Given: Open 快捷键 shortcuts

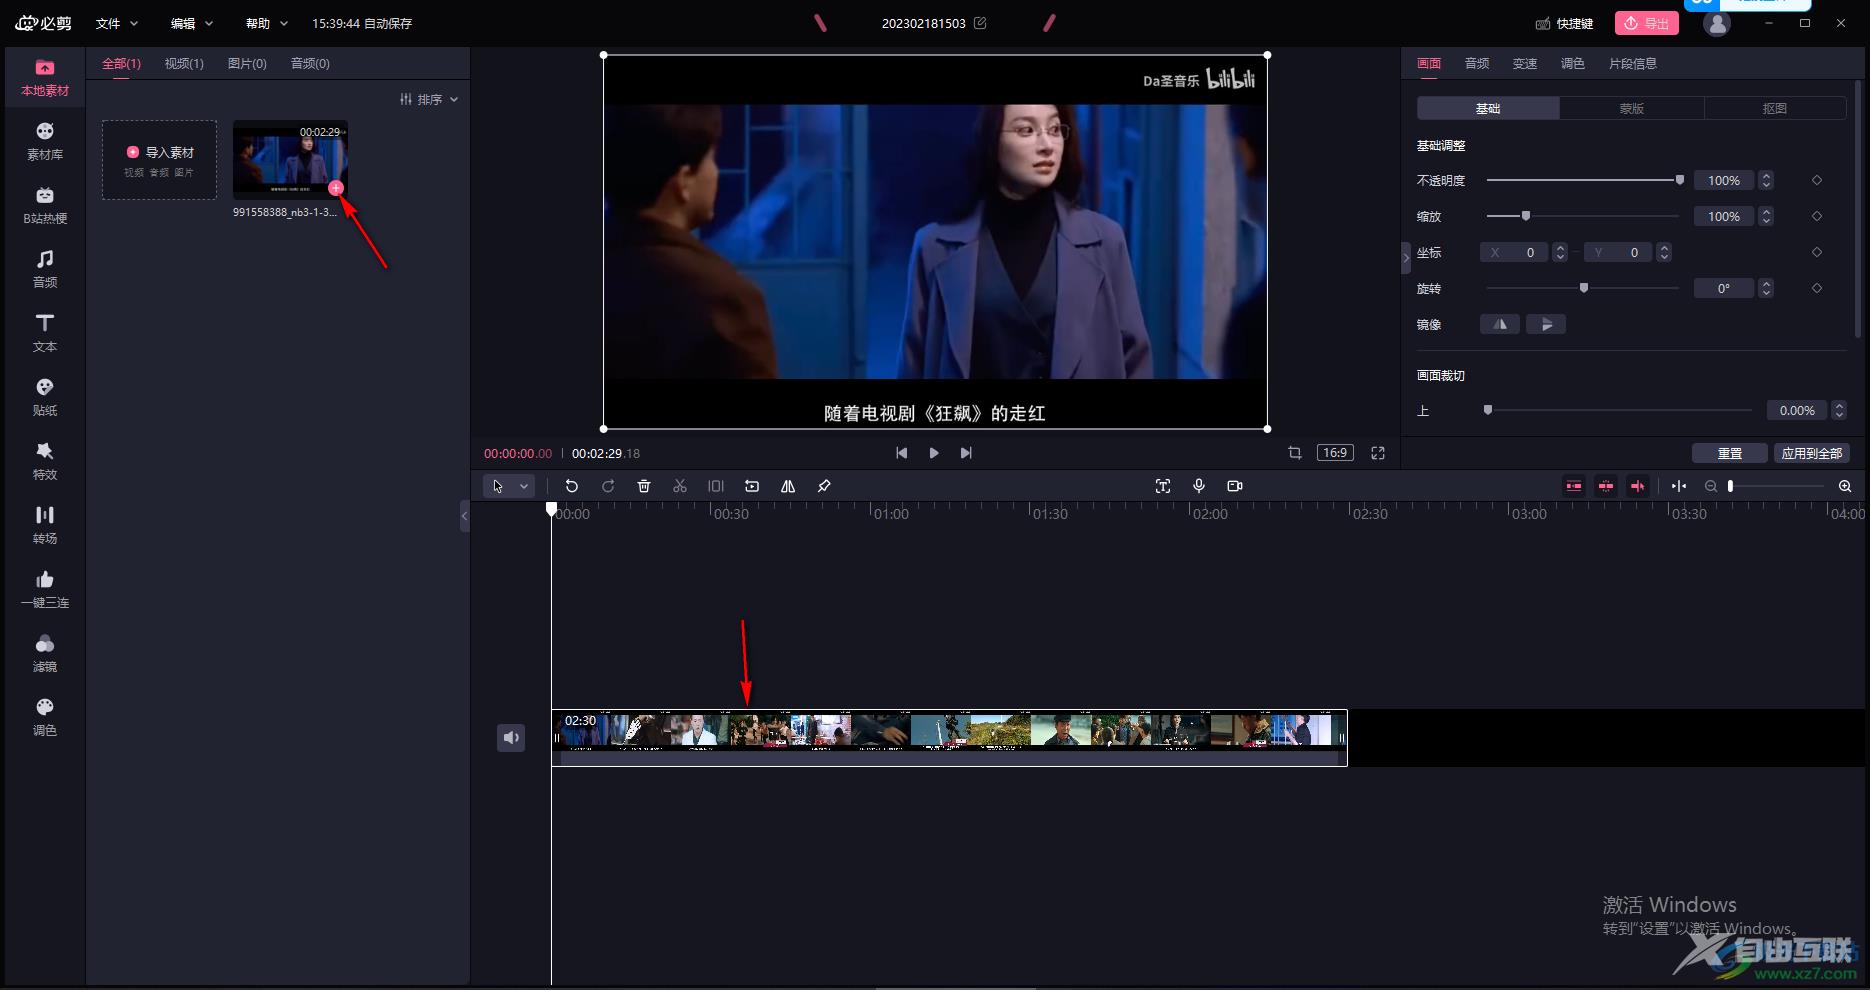Looking at the screenshot, I should tap(1564, 23).
